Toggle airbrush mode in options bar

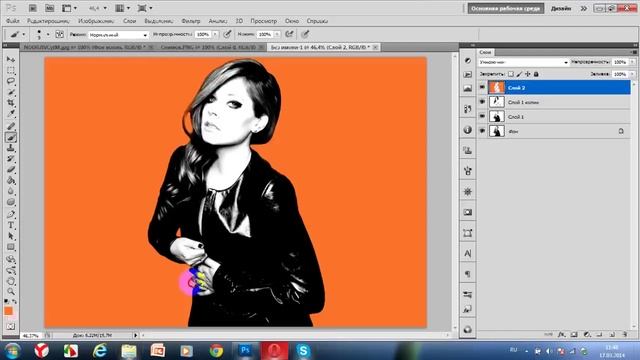point(289,34)
